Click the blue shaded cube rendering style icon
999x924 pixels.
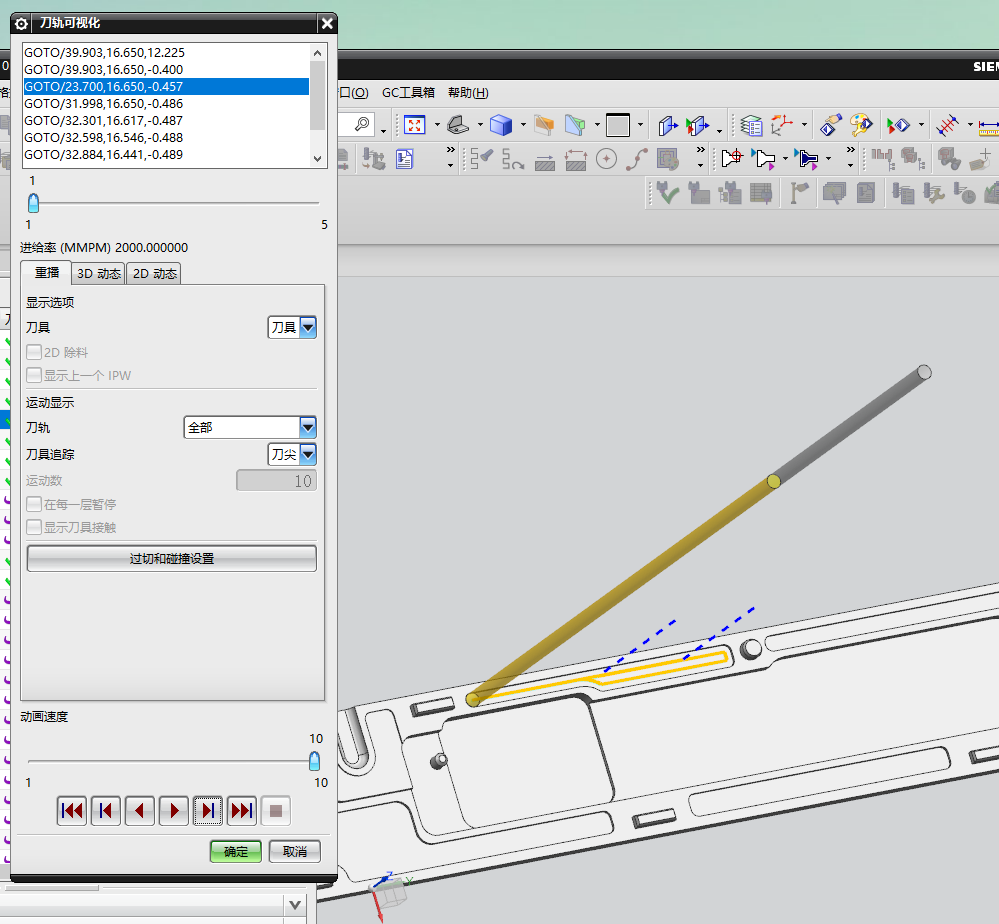click(500, 125)
